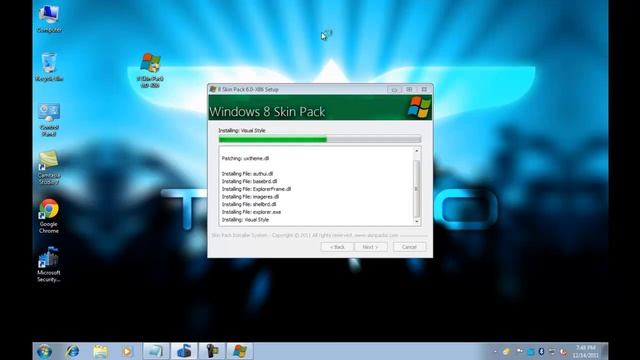Minimize the Skin Pack setup window
The width and height of the screenshot is (640, 360).
click(x=394, y=89)
